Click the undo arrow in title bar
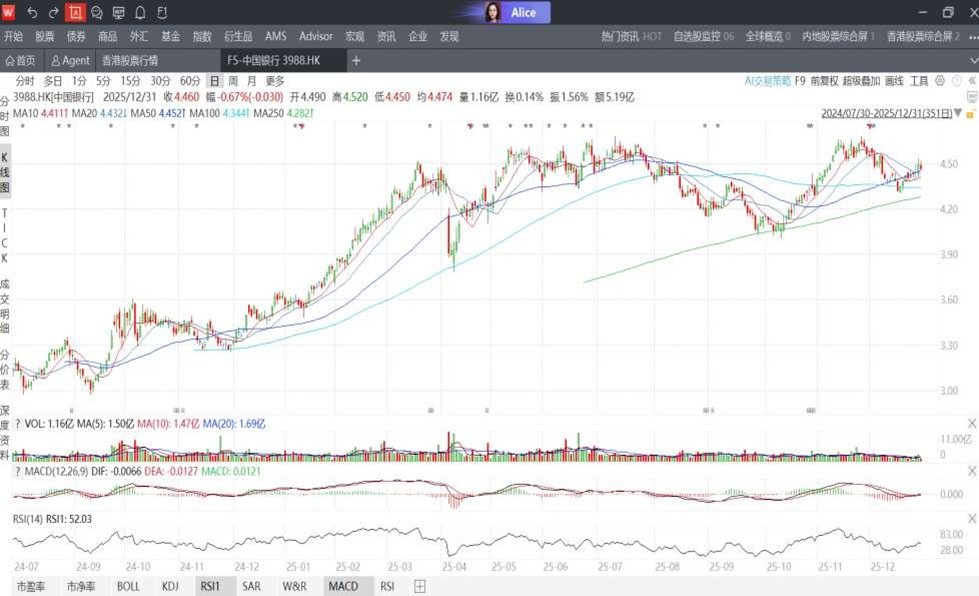979x596 pixels. coord(32,13)
